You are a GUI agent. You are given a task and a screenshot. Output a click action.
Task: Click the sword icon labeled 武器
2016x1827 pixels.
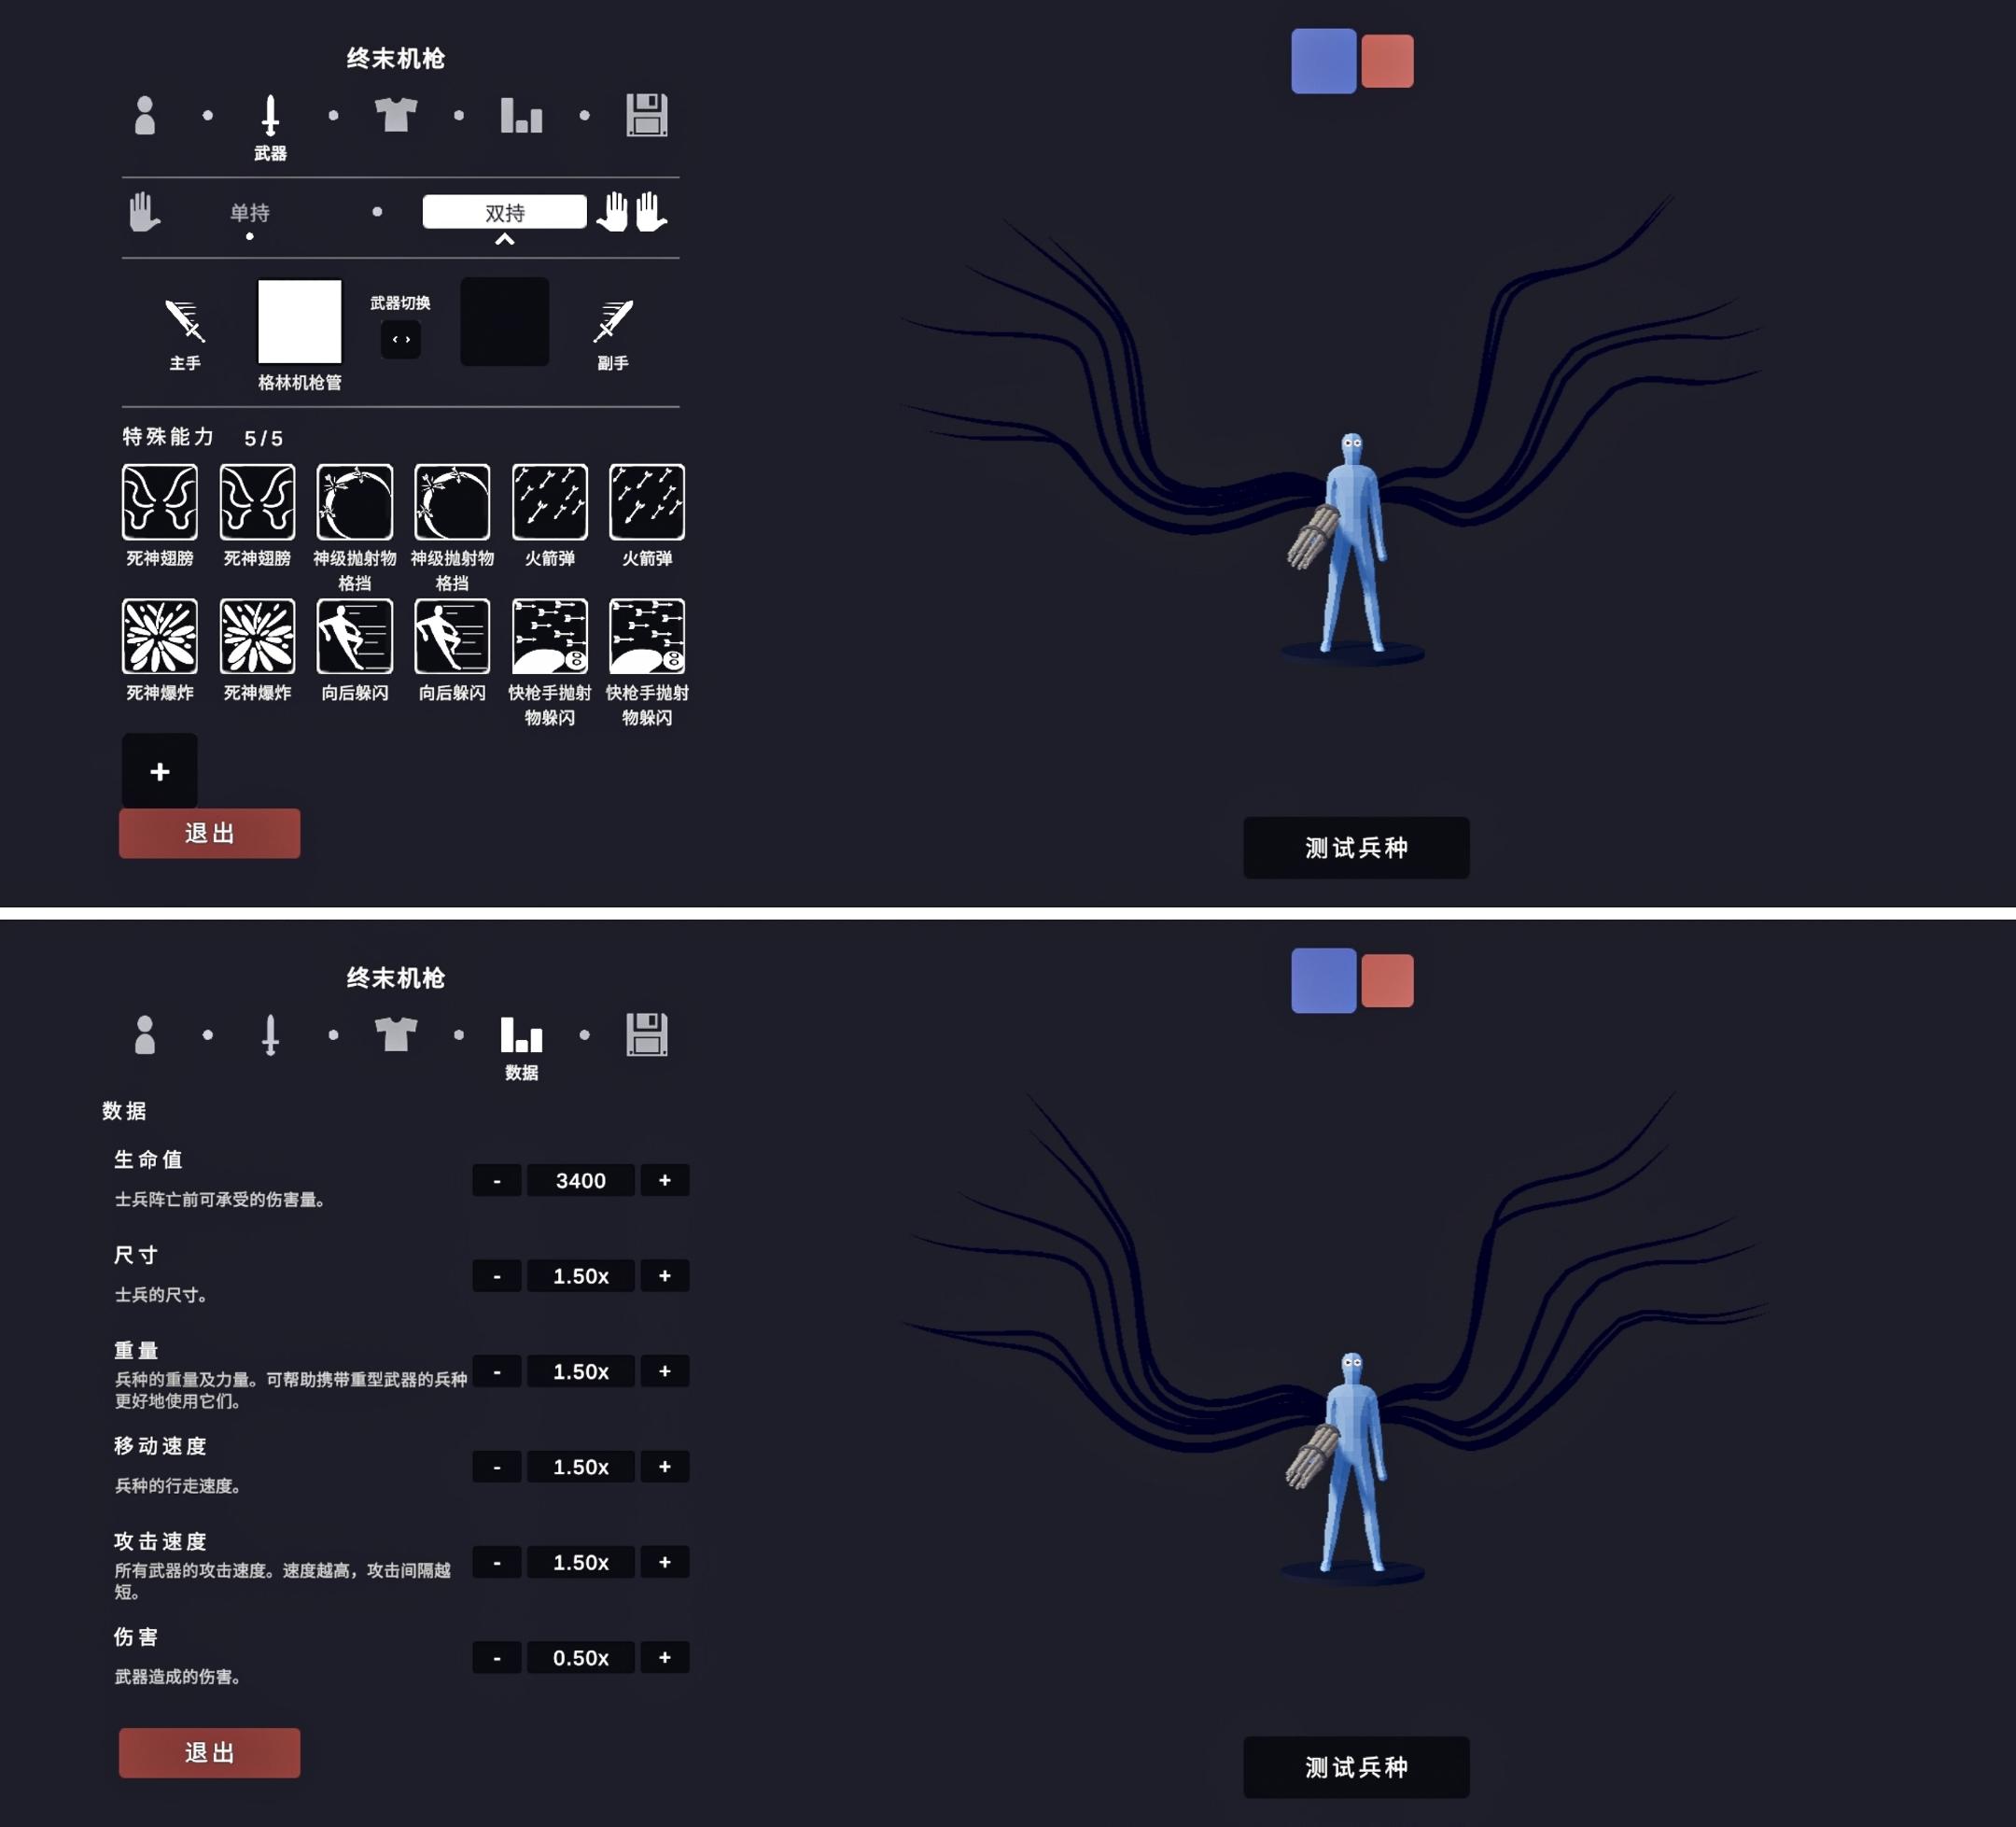pyautogui.click(x=270, y=115)
